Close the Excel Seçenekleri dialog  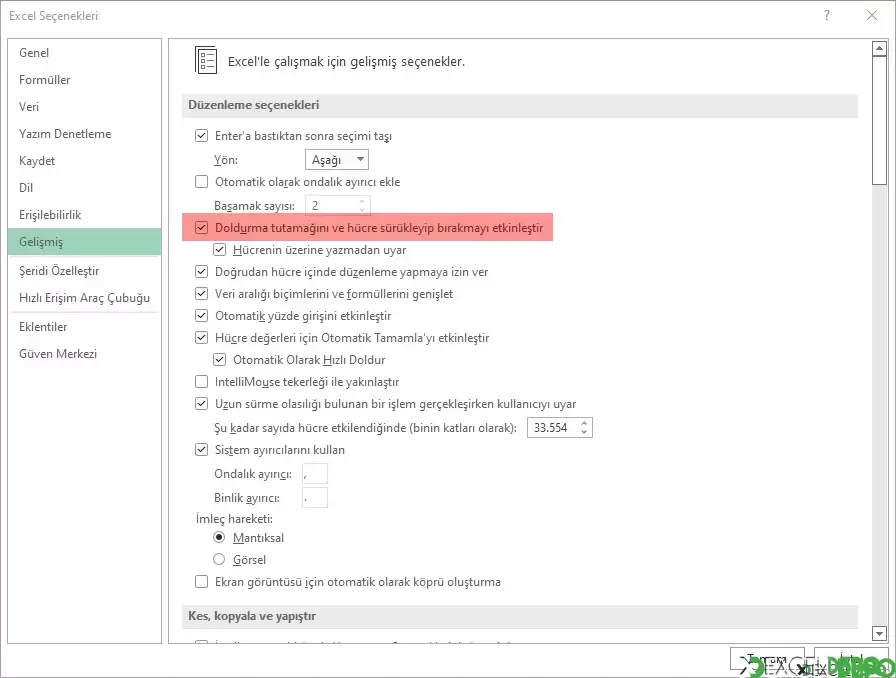(871, 15)
